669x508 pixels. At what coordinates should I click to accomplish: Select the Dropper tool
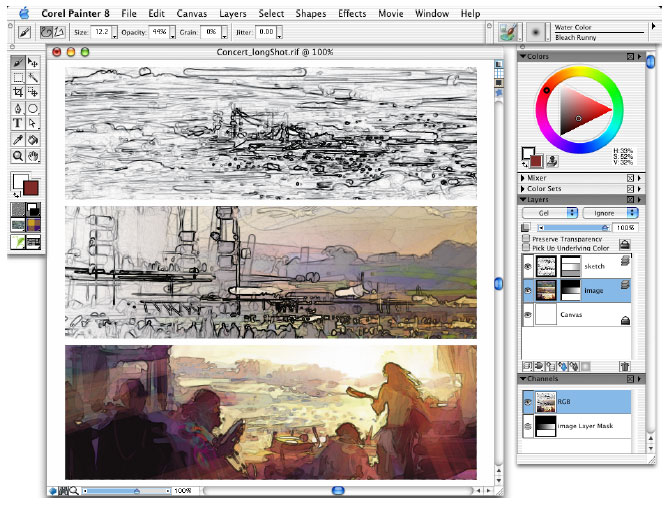[x=18, y=140]
